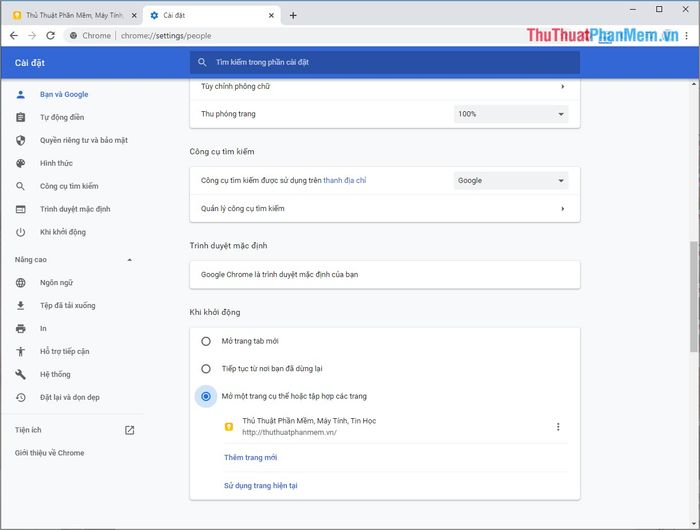Click the privacy shield icon in sidebar

point(21,140)
